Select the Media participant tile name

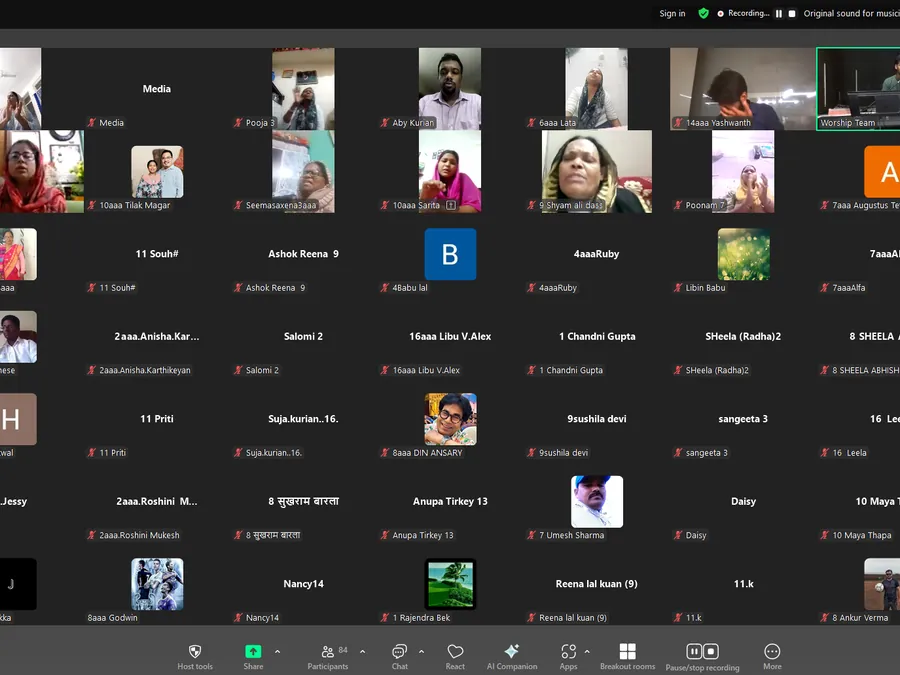(157, 89)
